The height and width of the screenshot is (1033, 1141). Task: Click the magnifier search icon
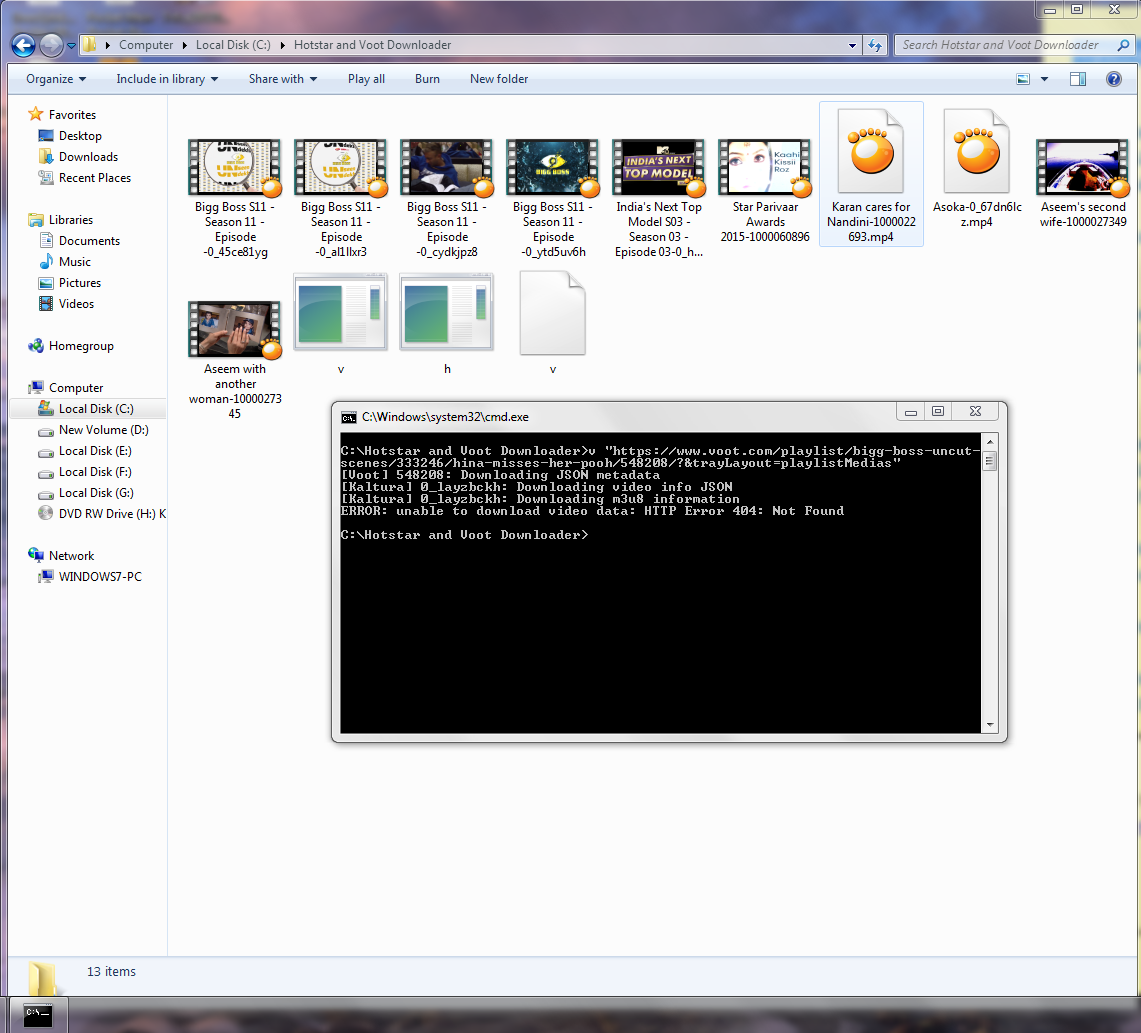(1123, 45)
